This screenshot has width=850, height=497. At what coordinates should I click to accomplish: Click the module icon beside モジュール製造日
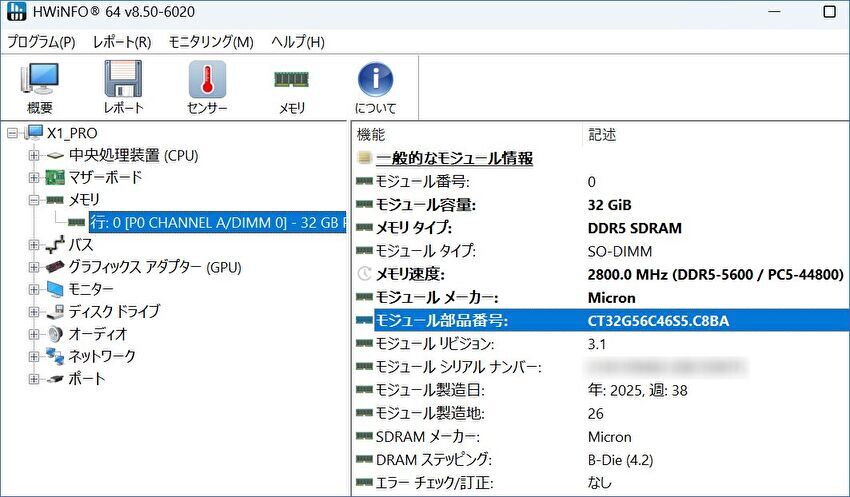[x=364, y=390]
